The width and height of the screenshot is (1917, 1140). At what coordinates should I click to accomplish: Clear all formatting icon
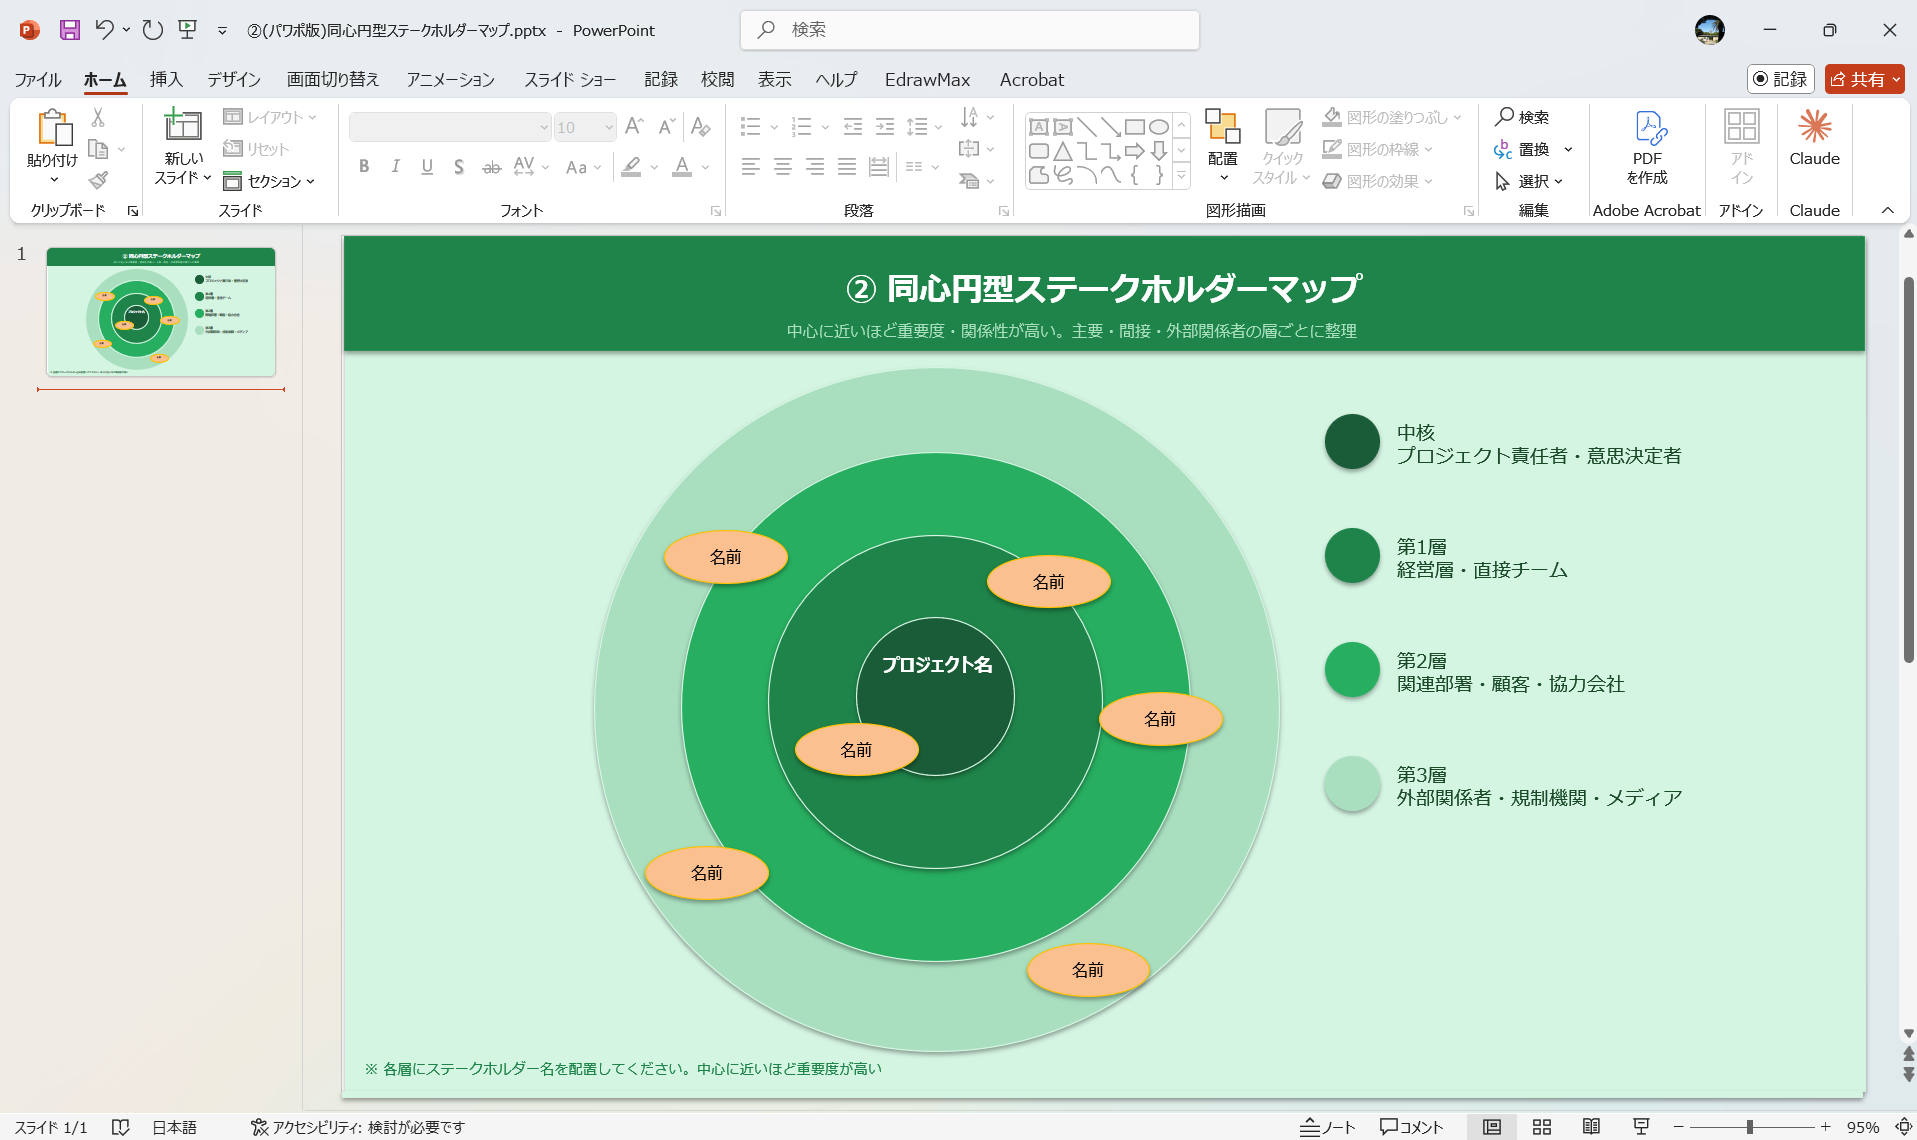click(x=700, y=127)
